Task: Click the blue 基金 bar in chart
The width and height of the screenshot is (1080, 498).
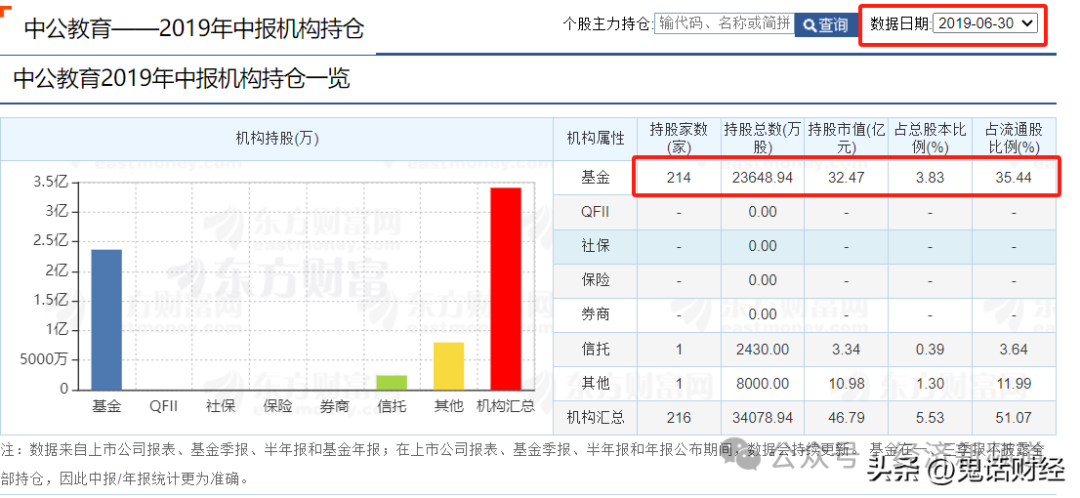Action: coord(107,320)
